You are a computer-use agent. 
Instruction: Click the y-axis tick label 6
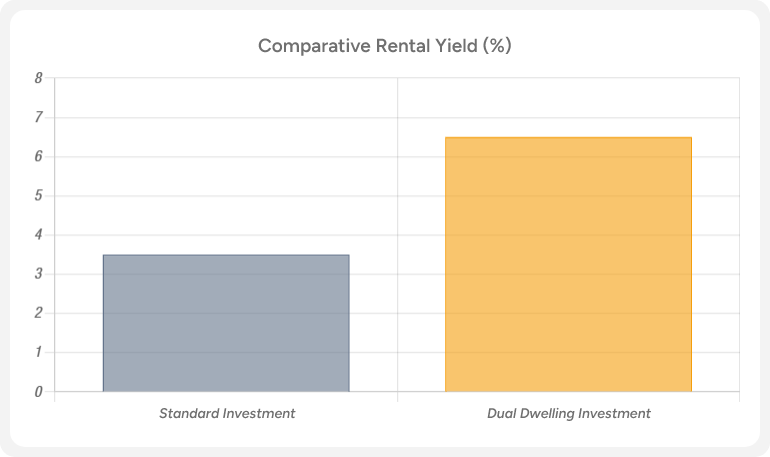[38, 157]
